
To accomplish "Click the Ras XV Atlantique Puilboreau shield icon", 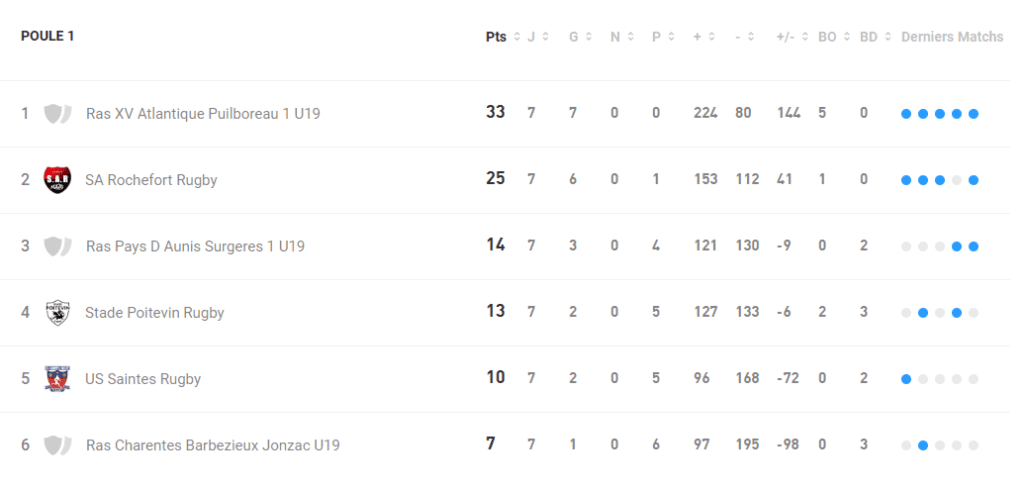I will [58, 114].
